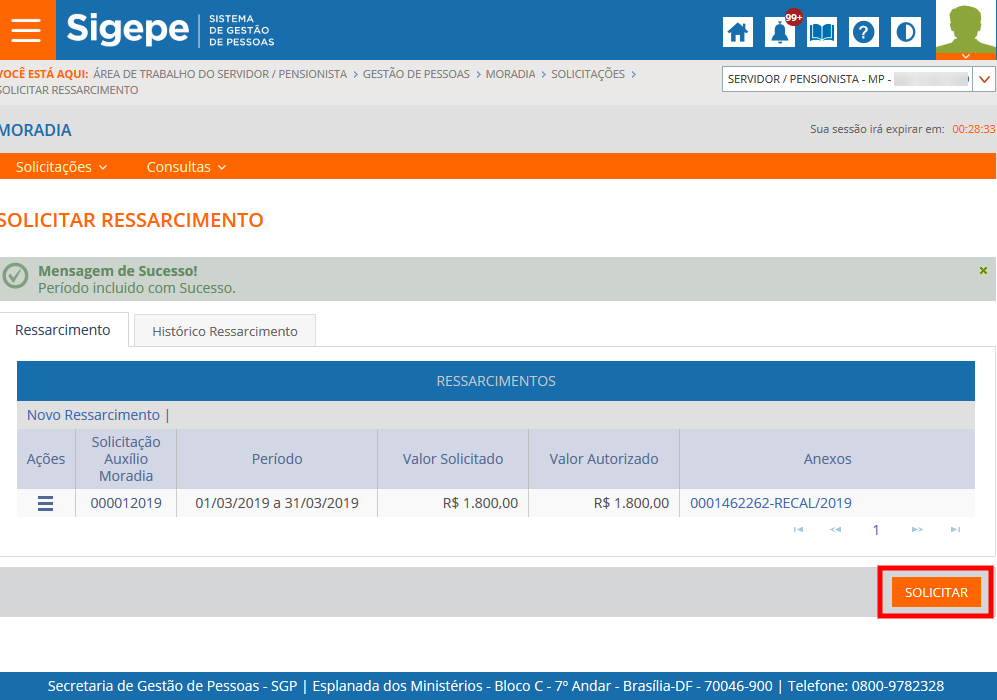Go to next page of table
Image resolution: width=997 pixels, height=700 pixels.
(x=916, y=530)
